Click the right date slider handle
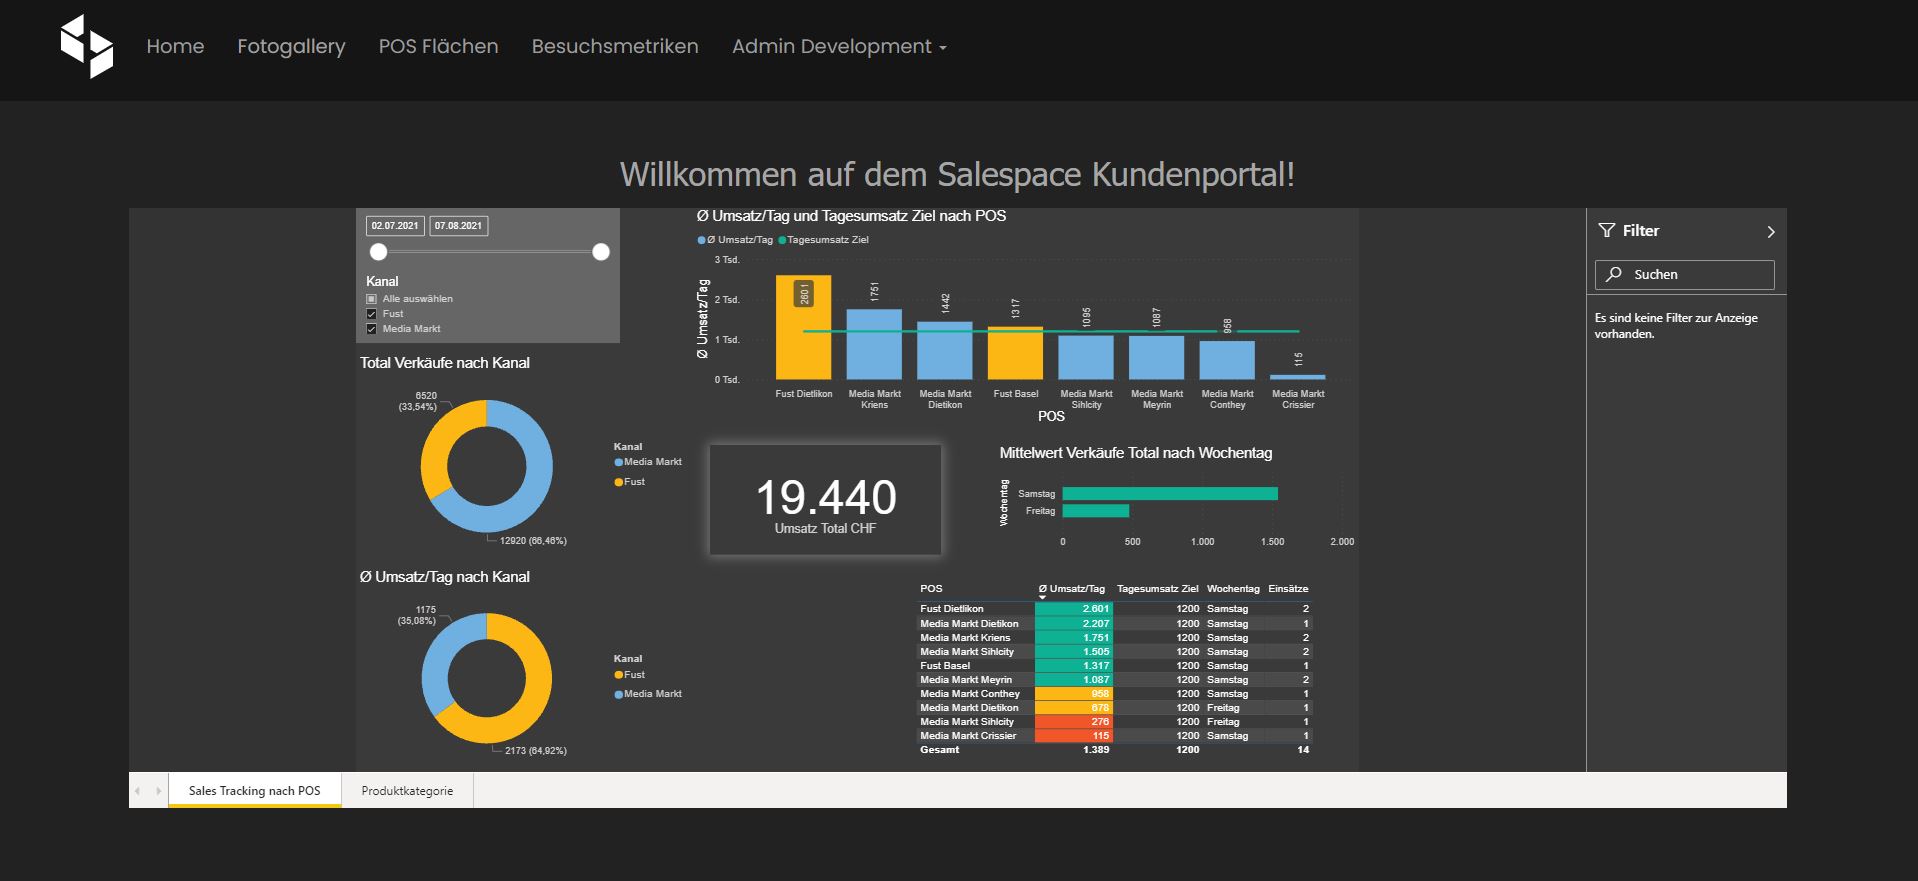1918x881 pixels. [x=601, y=252]
